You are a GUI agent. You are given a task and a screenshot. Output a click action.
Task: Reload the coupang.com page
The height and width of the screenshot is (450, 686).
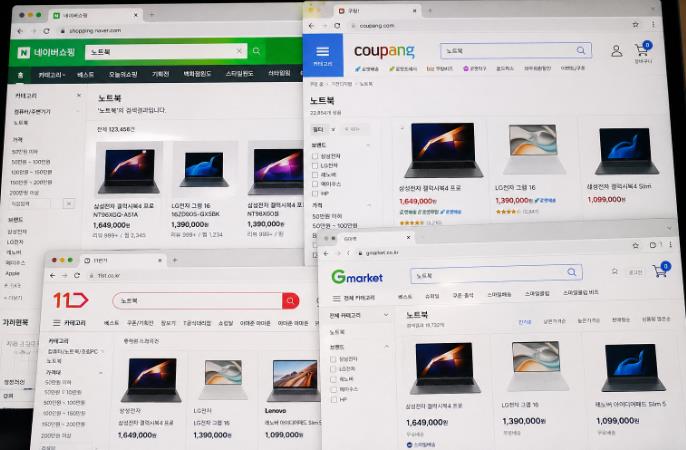(337, 26)
